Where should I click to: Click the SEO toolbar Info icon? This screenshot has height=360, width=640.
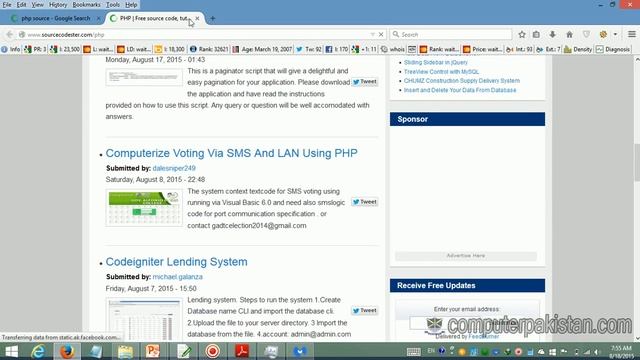pyautogui.click(x=11, y=49)
